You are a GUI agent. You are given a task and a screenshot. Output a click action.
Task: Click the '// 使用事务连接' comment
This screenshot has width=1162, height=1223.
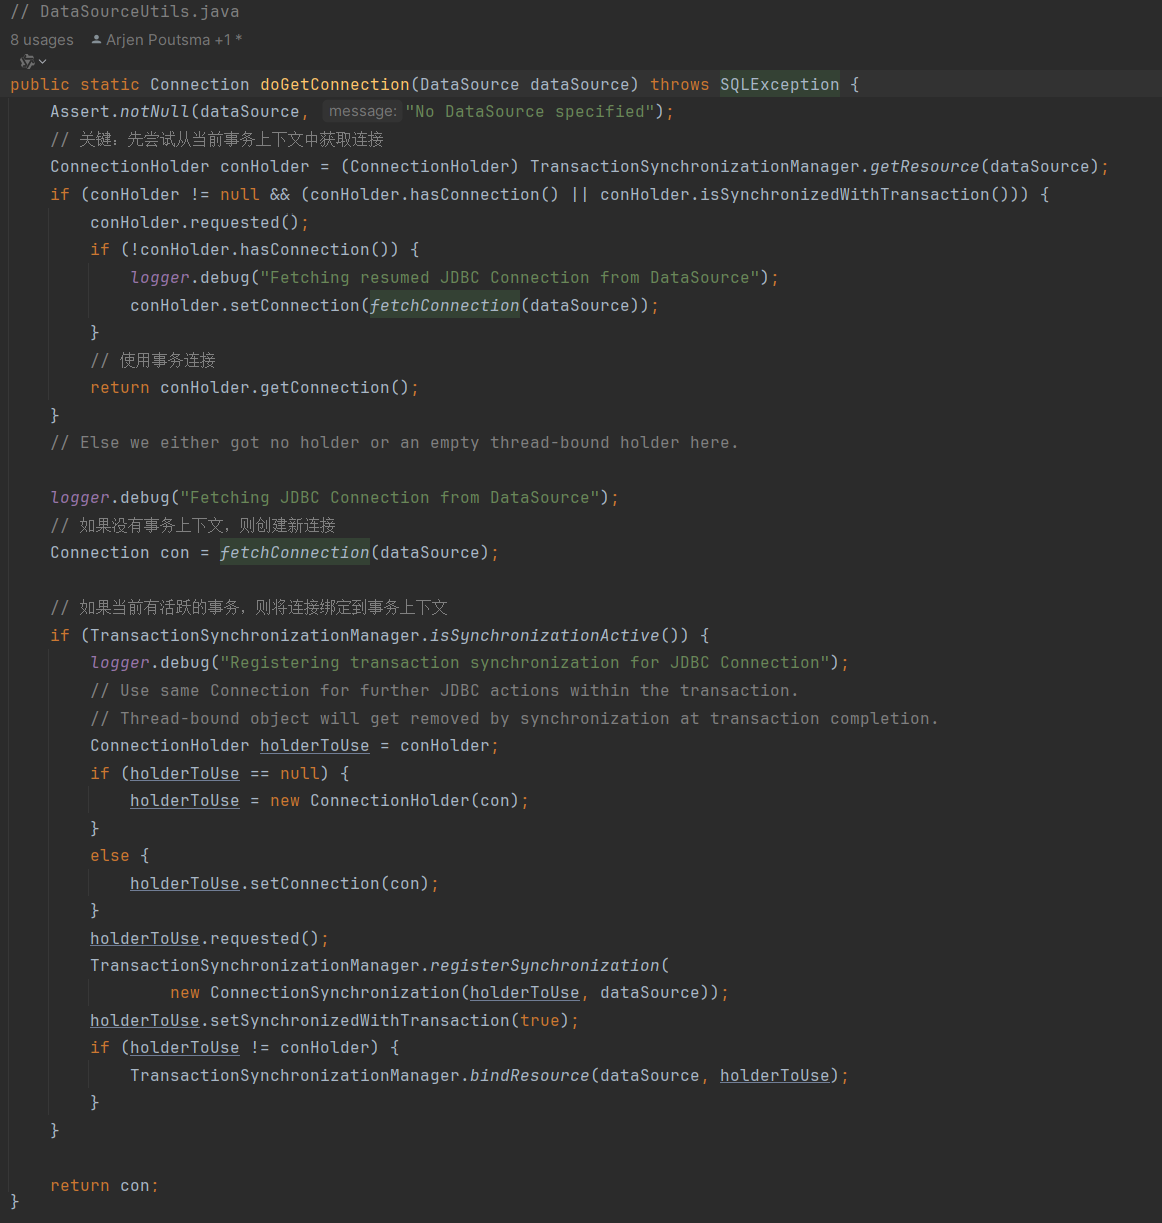[153, 360]
